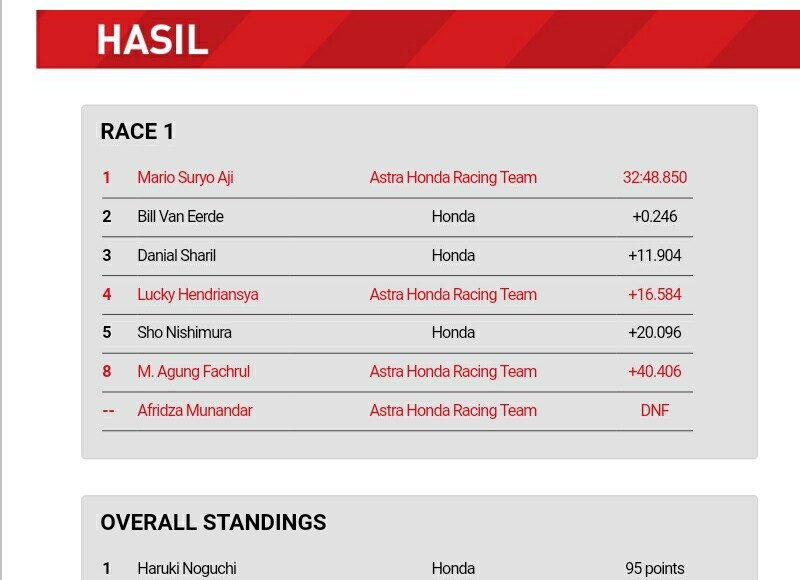Select M. Agung Fachrul row name
Viewport: 800px width, 580px height.
[x=193, y=372]
